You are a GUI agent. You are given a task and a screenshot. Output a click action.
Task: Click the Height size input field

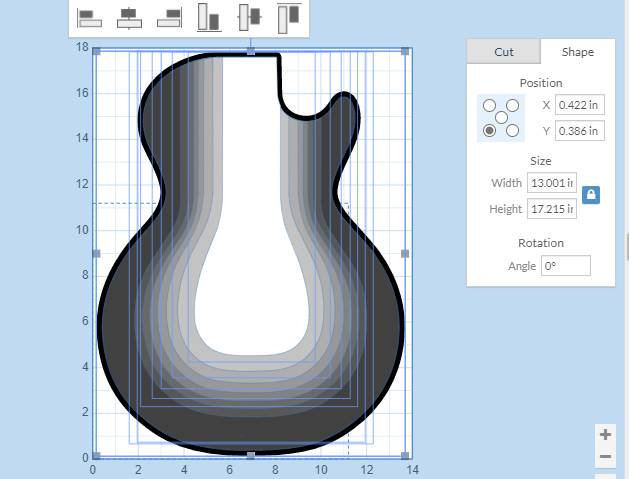551,209
